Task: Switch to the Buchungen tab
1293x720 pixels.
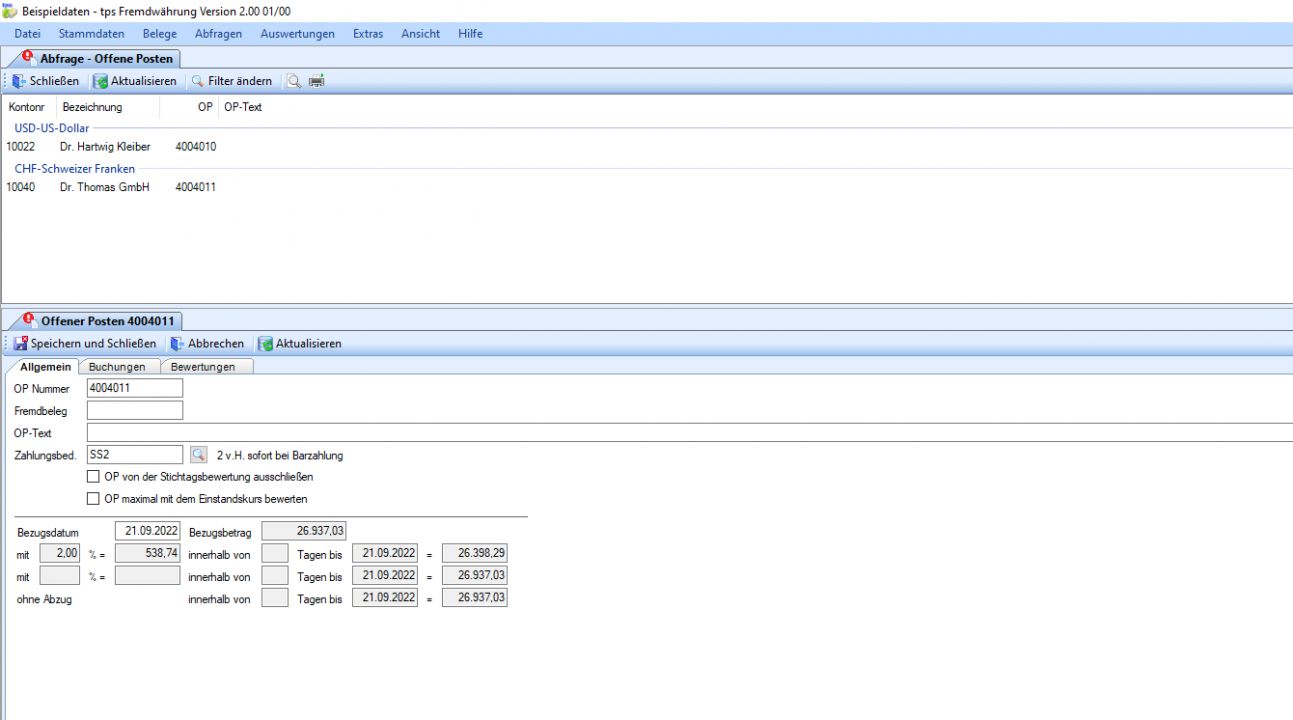Action: pyautogui.click(x=117, y=367)
